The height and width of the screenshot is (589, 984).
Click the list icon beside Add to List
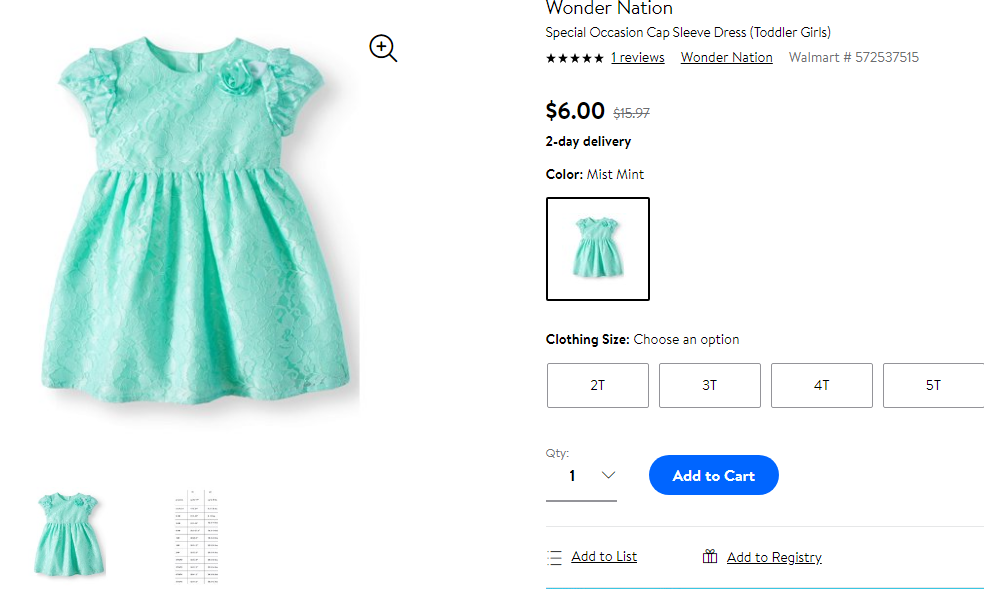point(554,557)
